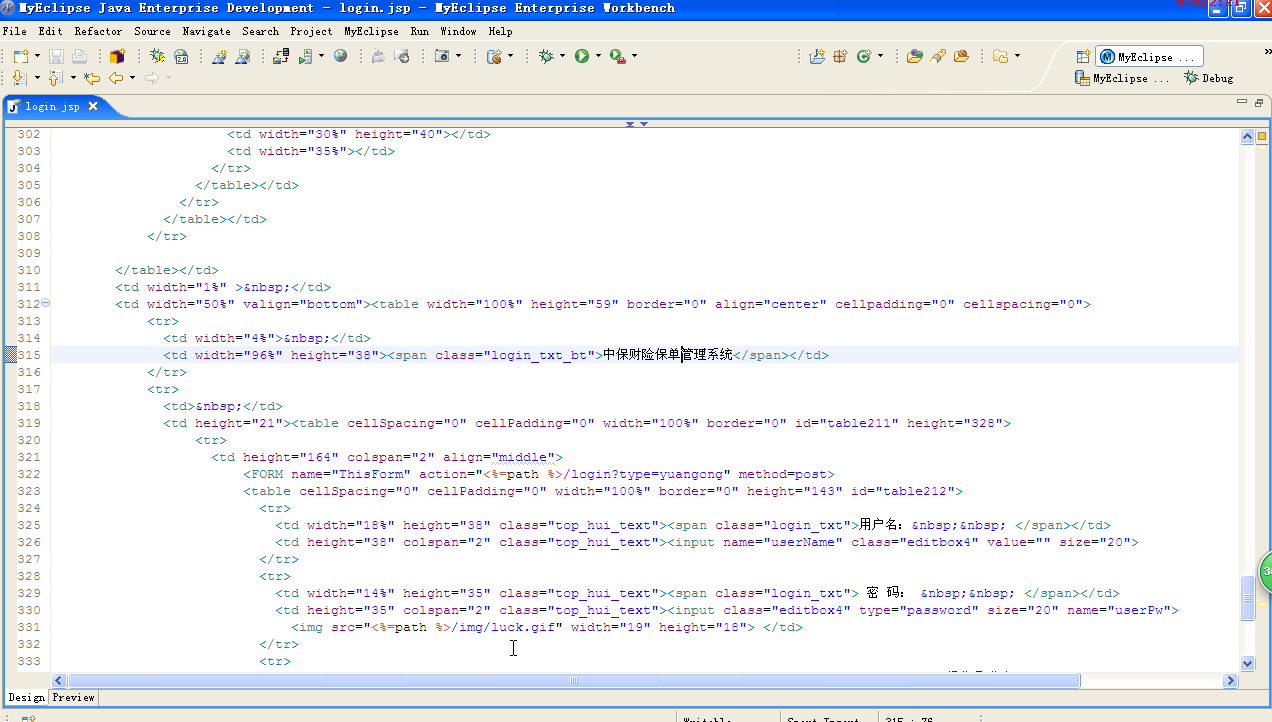Click the vertical scrollbar thumb in editor
The height and width of the screenshot is (722, 1272).
click(x=1247, y=597)
